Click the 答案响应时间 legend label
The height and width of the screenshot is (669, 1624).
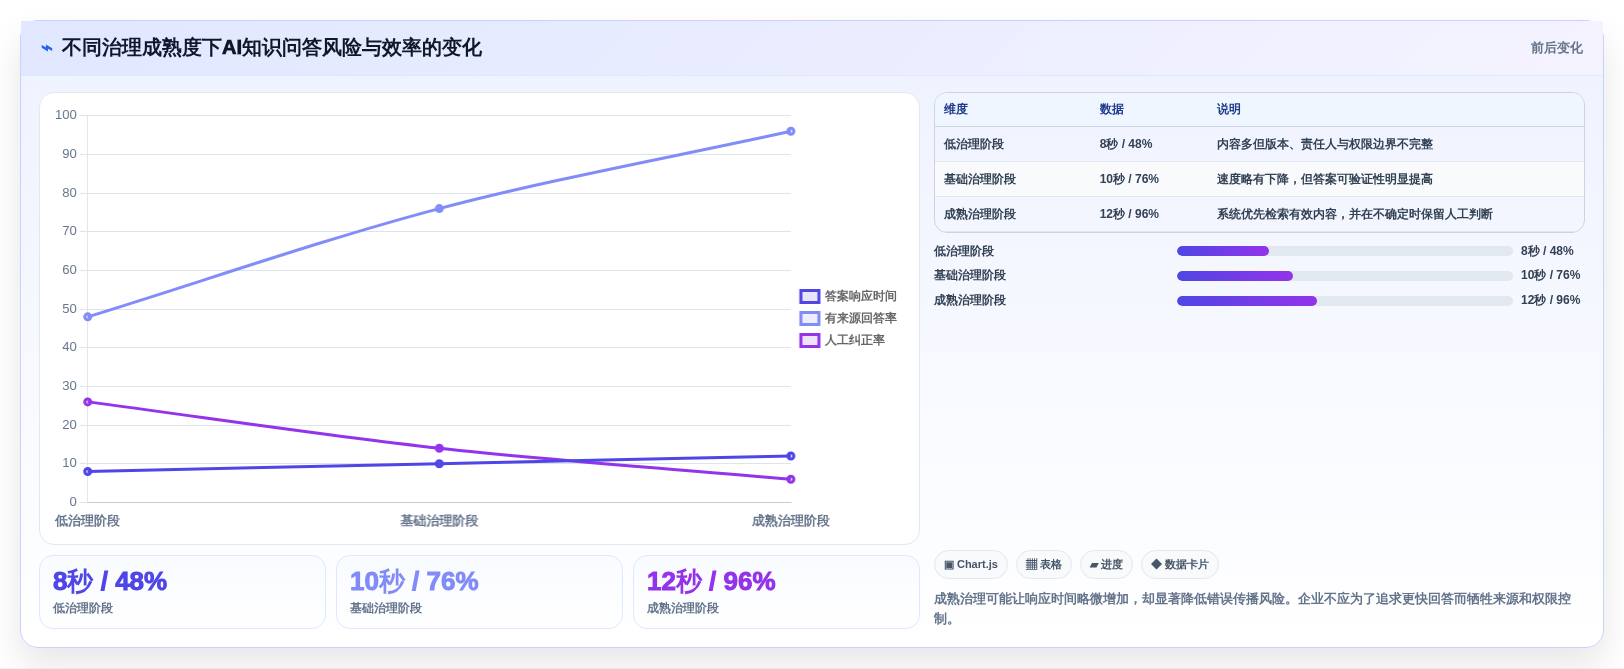[860, 296]
